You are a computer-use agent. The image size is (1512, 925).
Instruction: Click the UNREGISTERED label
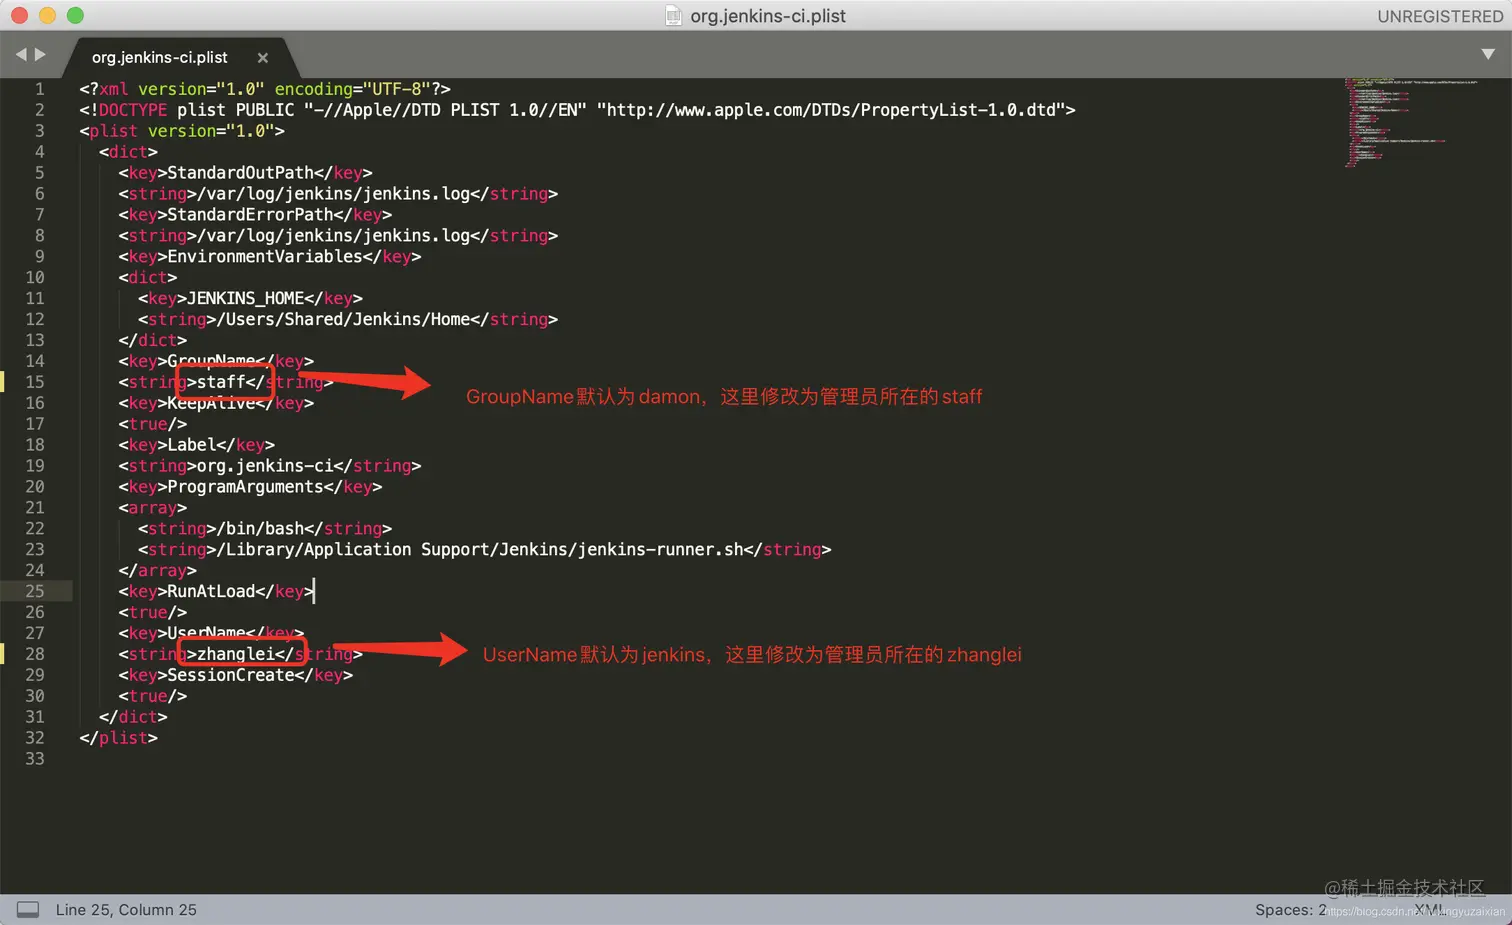pyautogui.click(x=1440, y=16)
